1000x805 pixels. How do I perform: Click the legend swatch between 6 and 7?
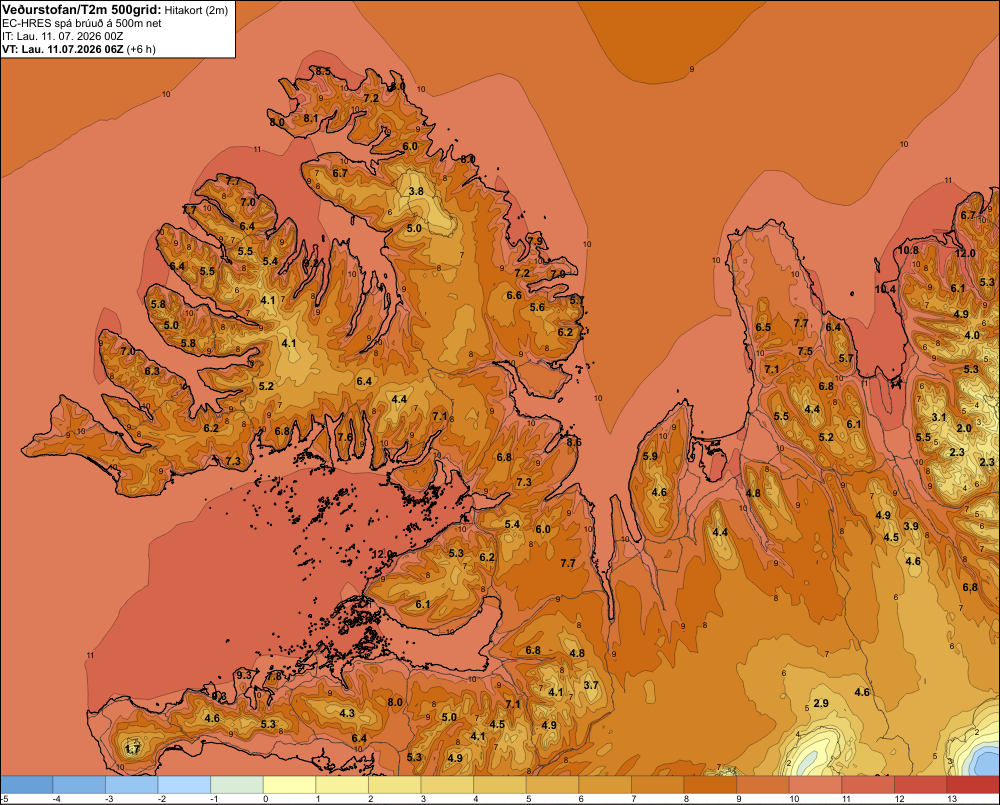(x=605, y=785)
